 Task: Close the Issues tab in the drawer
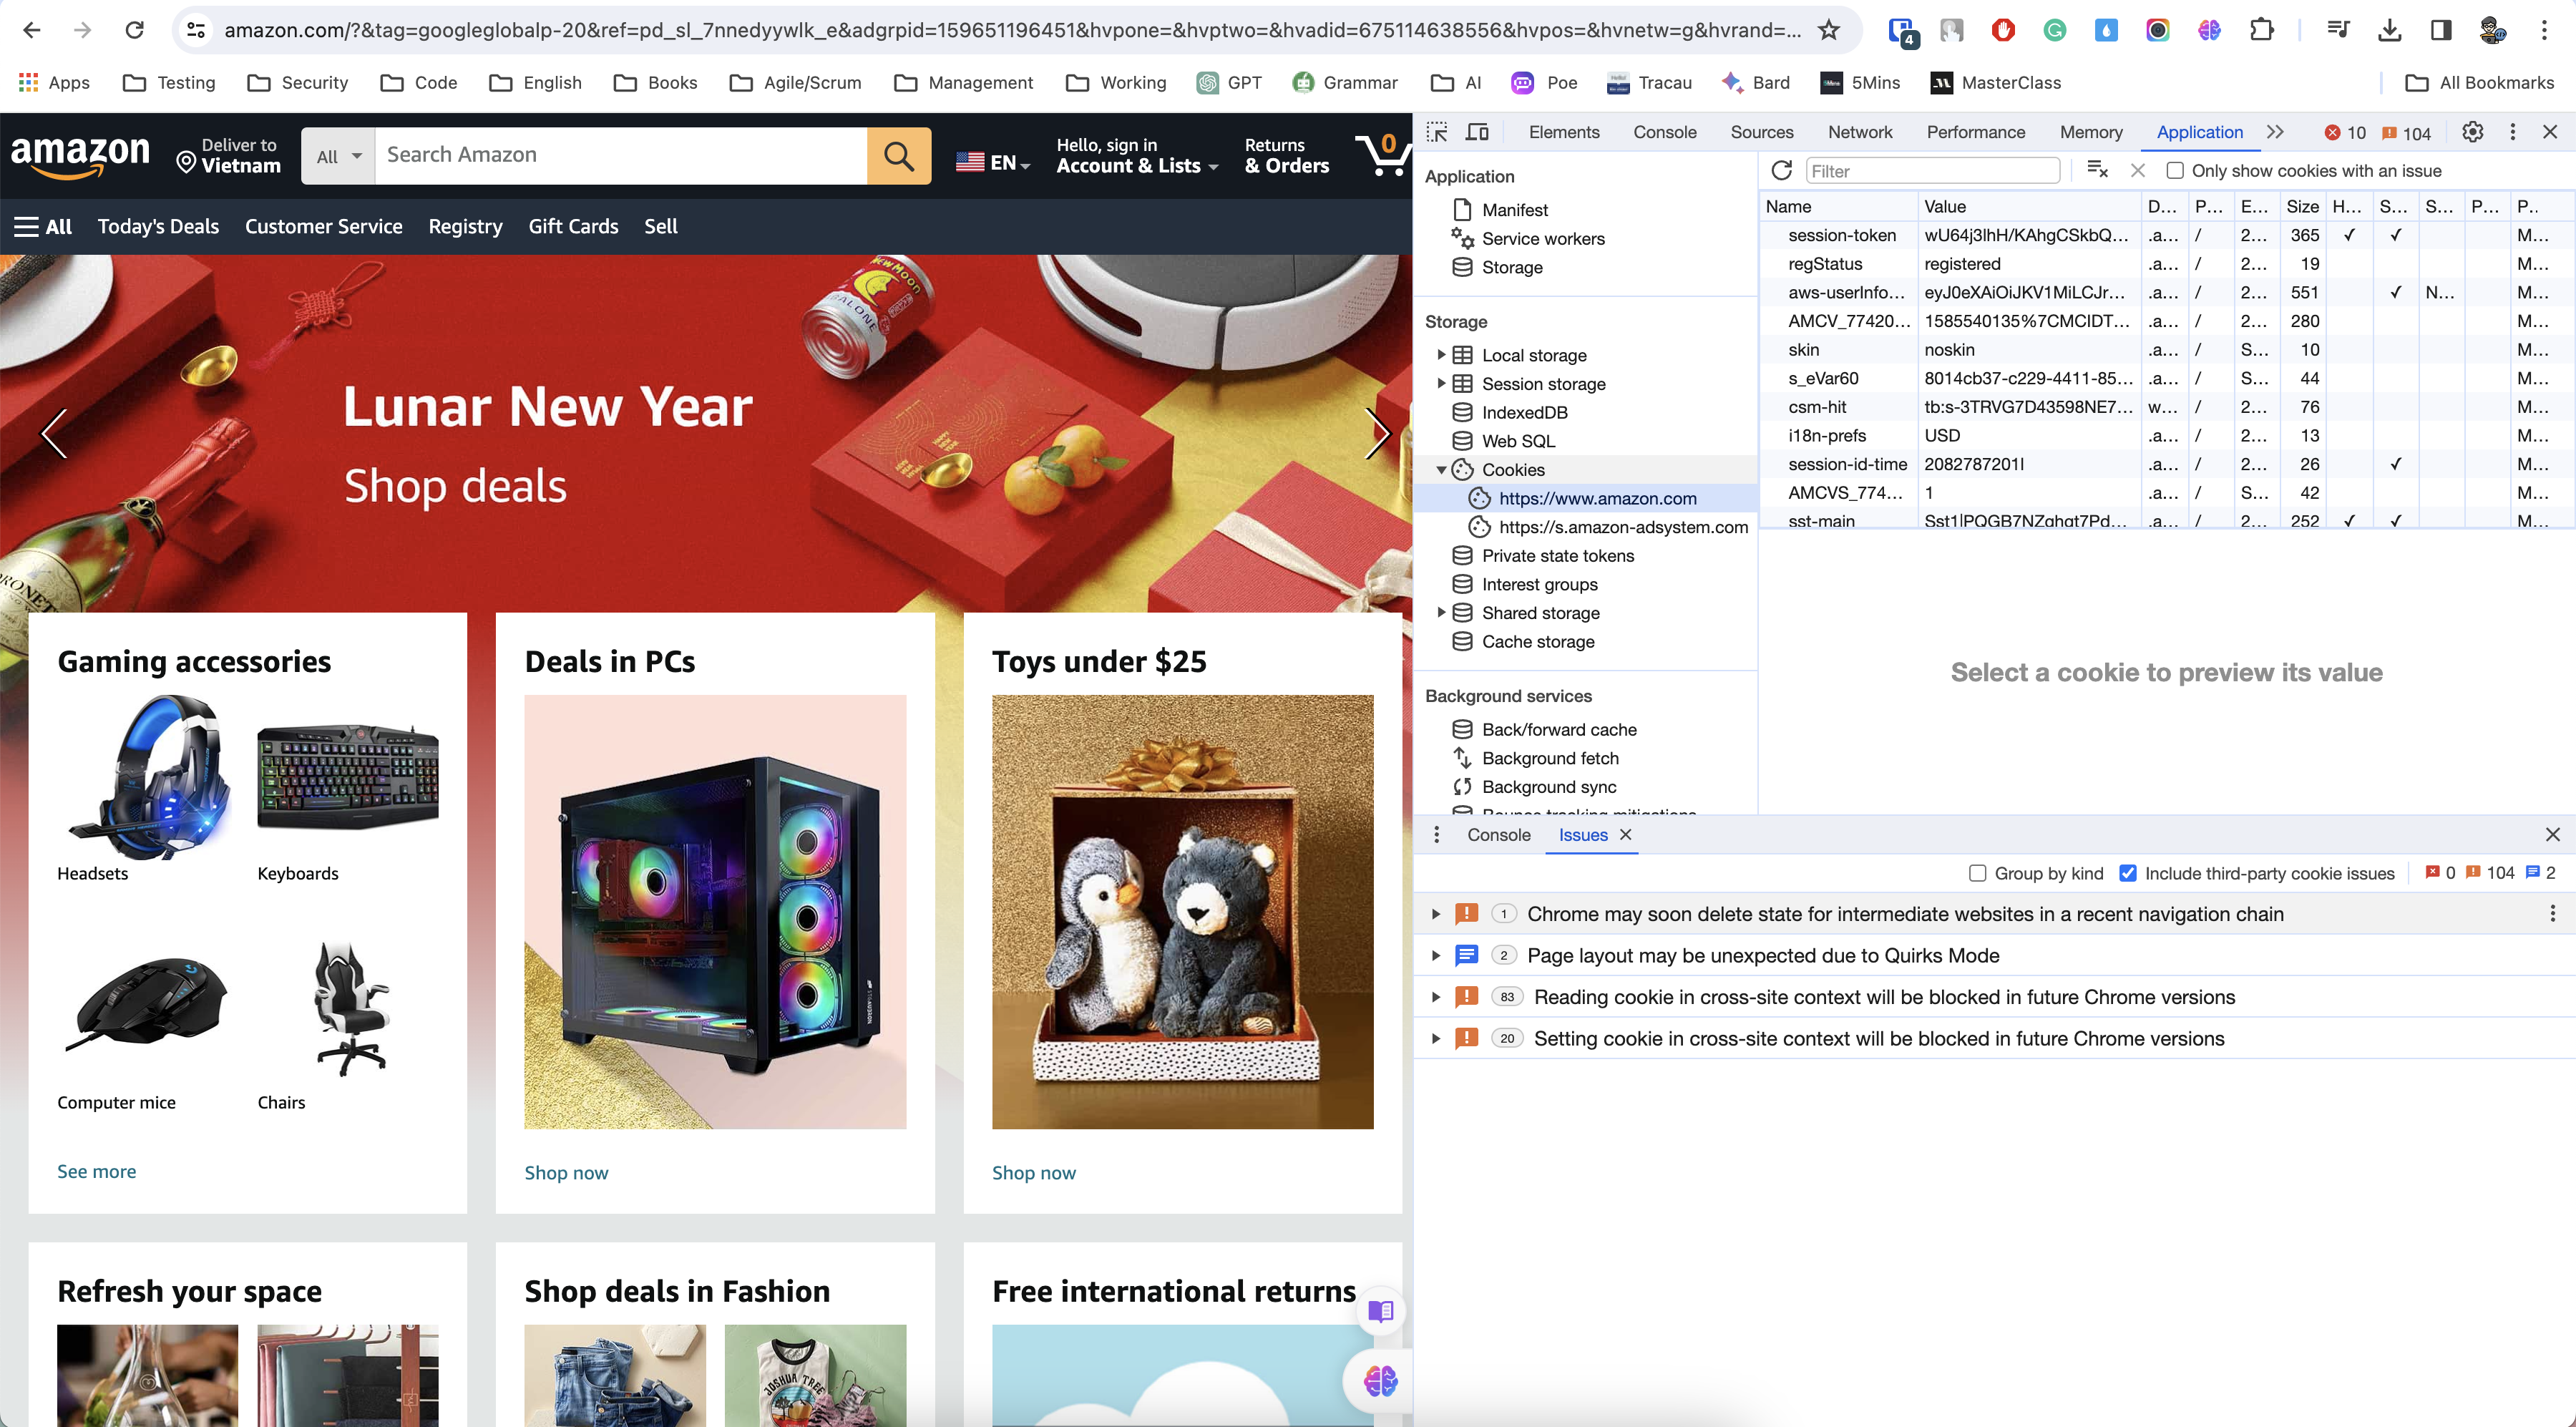(x=1626, y=835)
